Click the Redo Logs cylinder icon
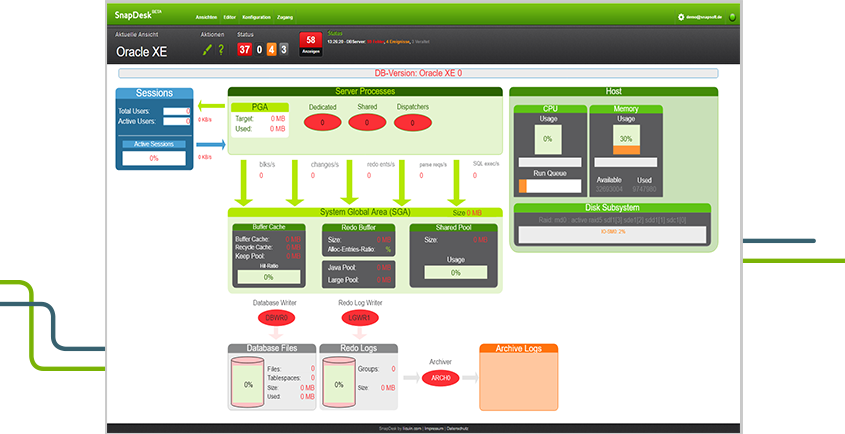This screenshot has height=434, width=845. pyautogui.click(x=338, y=383)
